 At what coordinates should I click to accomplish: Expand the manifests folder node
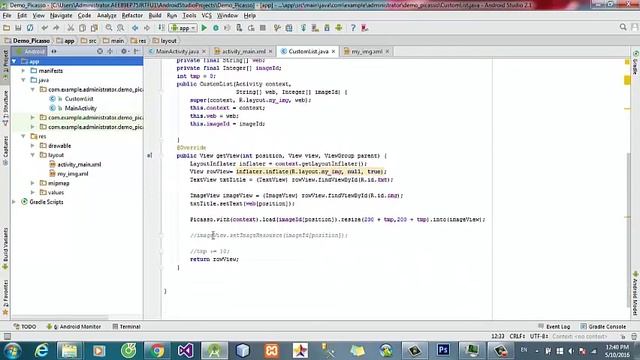(24, 71)
